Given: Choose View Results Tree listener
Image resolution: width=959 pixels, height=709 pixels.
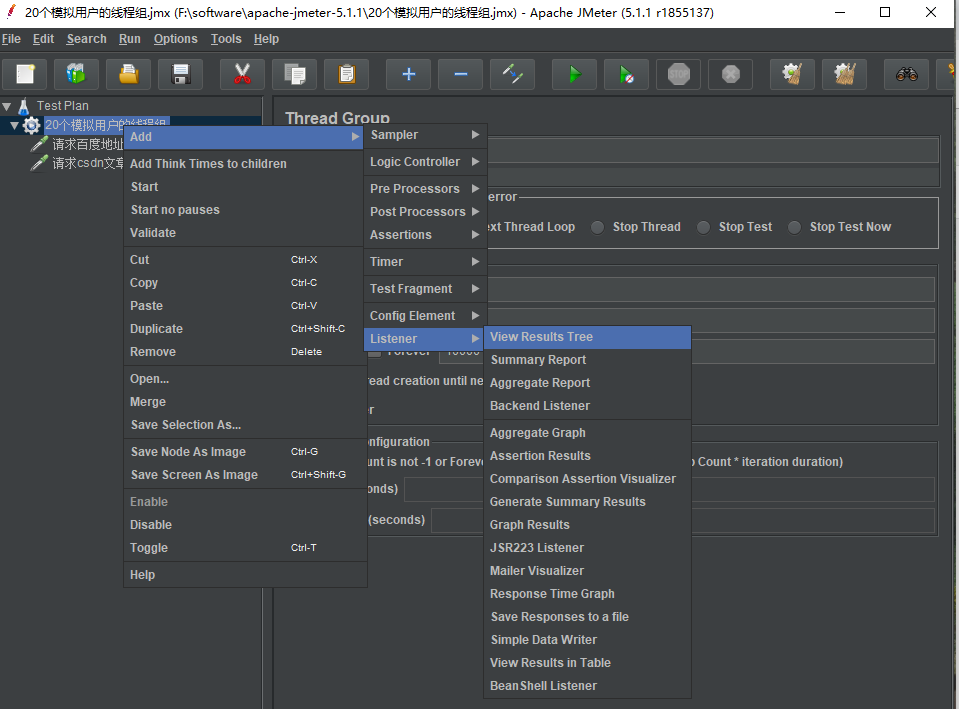Looking at the screenshot, I should point(587,337).
